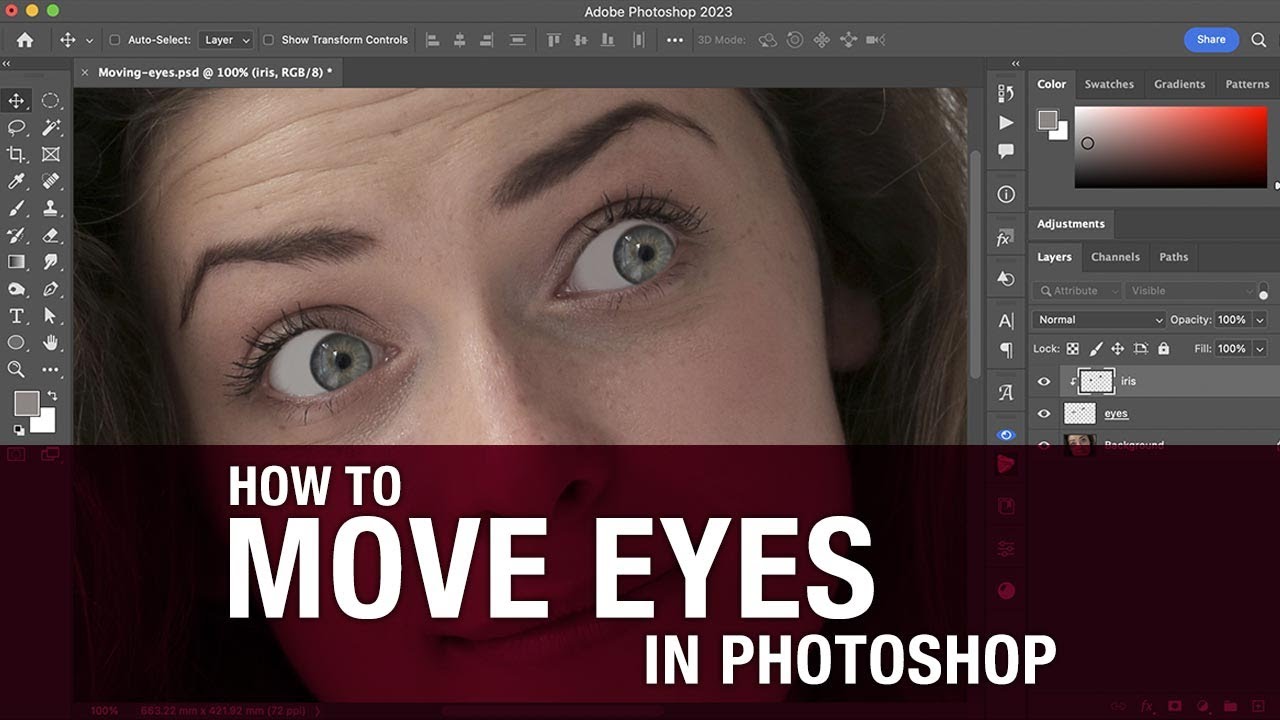Select the Zoom tool
The image size is (1280, 720).
click(x=17, y=370)
